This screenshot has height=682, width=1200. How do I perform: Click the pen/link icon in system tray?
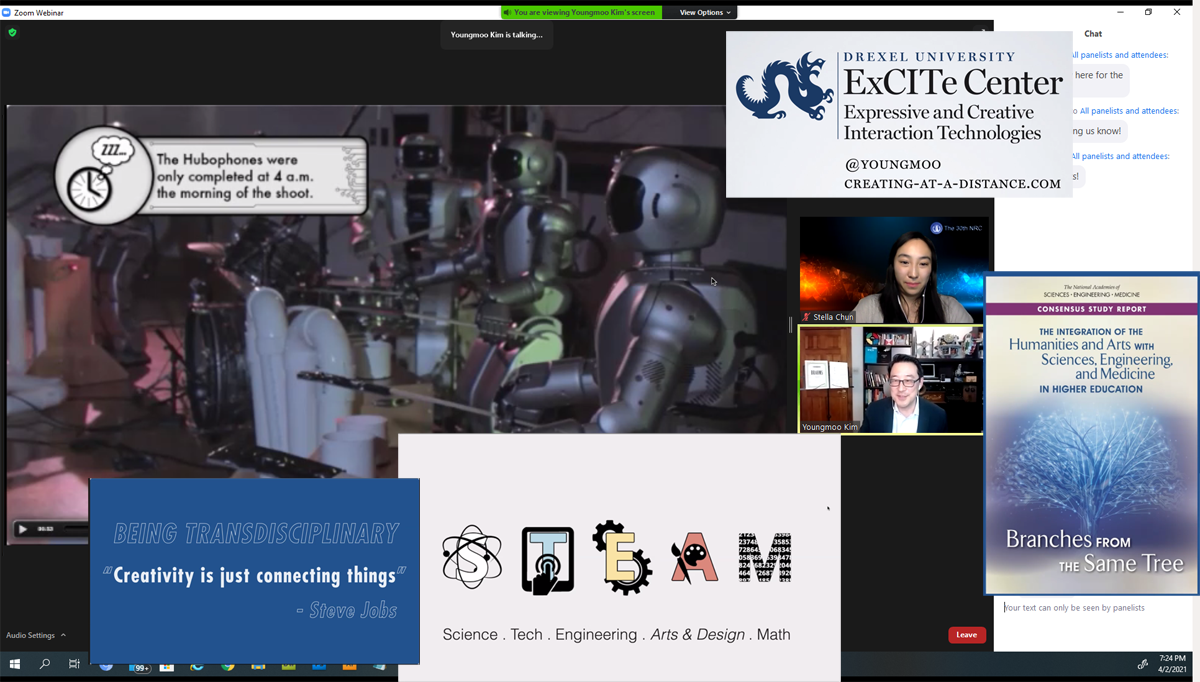(x=1143, y=664)
